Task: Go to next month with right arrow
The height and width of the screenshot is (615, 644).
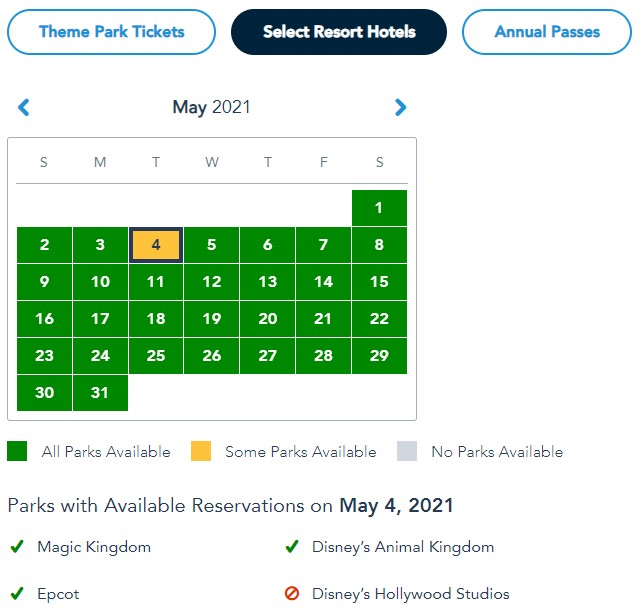Action: [x=400, y=107]
